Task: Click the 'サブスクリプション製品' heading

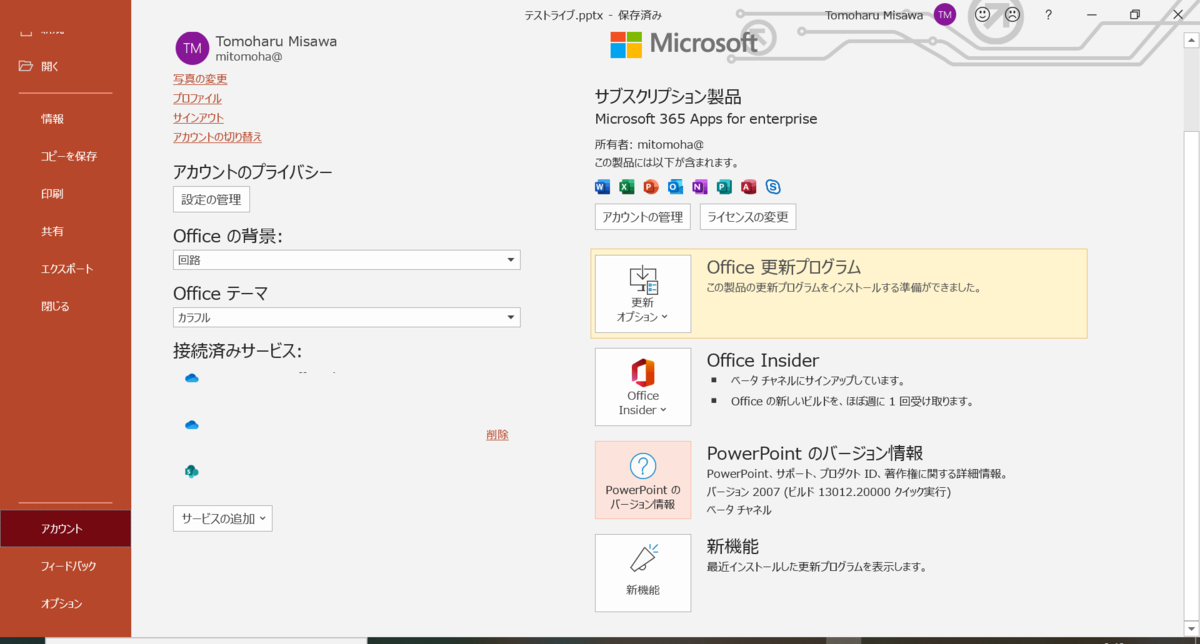Action: point(668,97)
